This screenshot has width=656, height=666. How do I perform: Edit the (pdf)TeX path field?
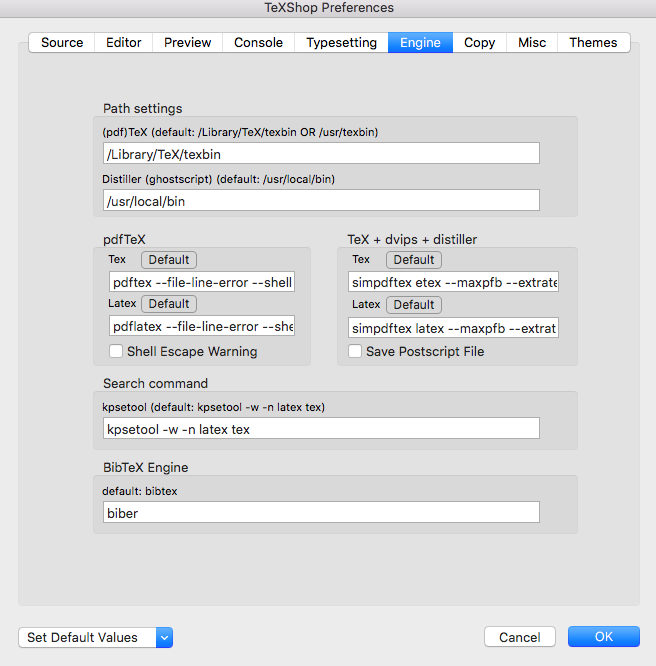point(321,153)
